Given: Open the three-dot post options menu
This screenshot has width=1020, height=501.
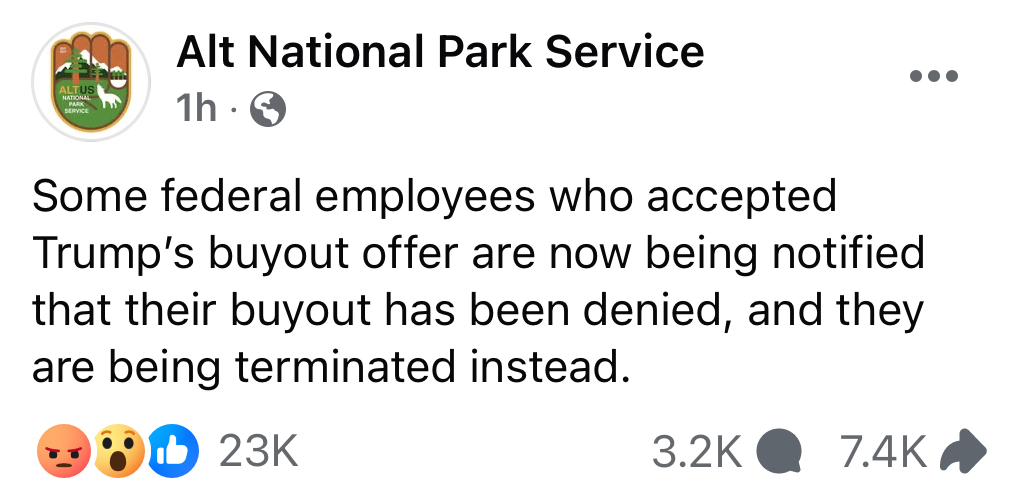Looking at the screenshot, I should (933, 76).
